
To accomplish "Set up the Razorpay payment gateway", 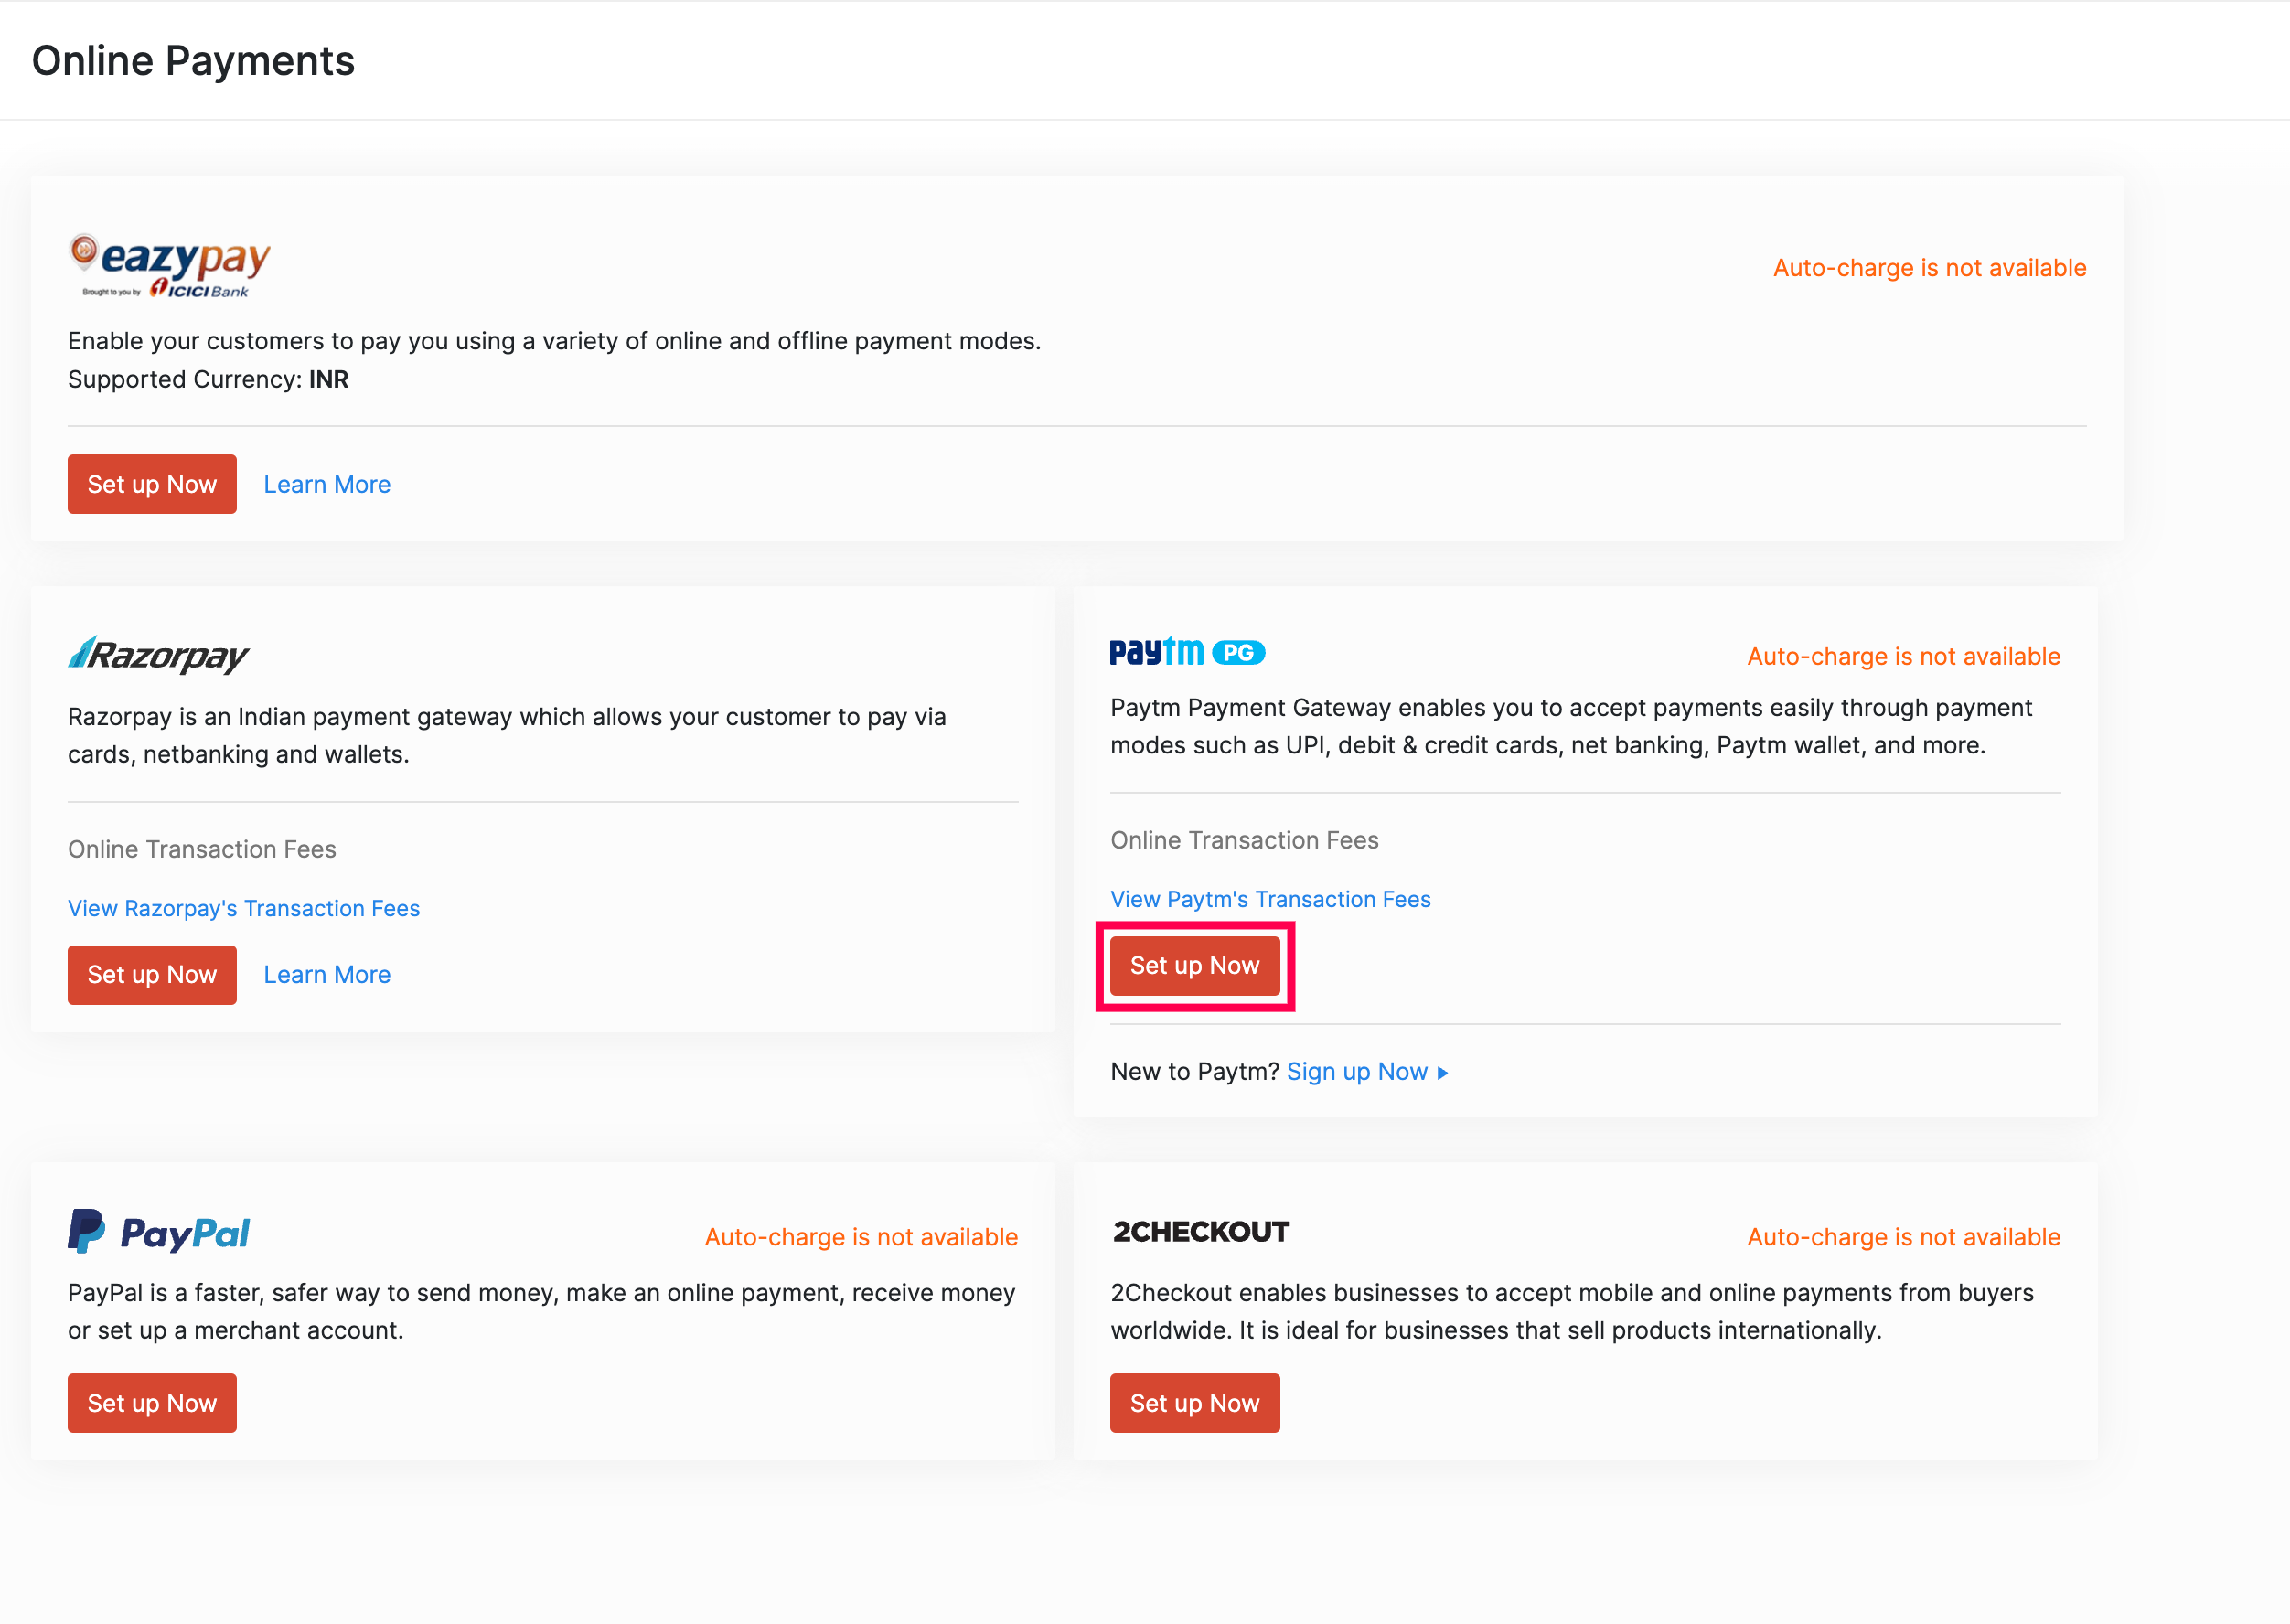I will (151, 974).
